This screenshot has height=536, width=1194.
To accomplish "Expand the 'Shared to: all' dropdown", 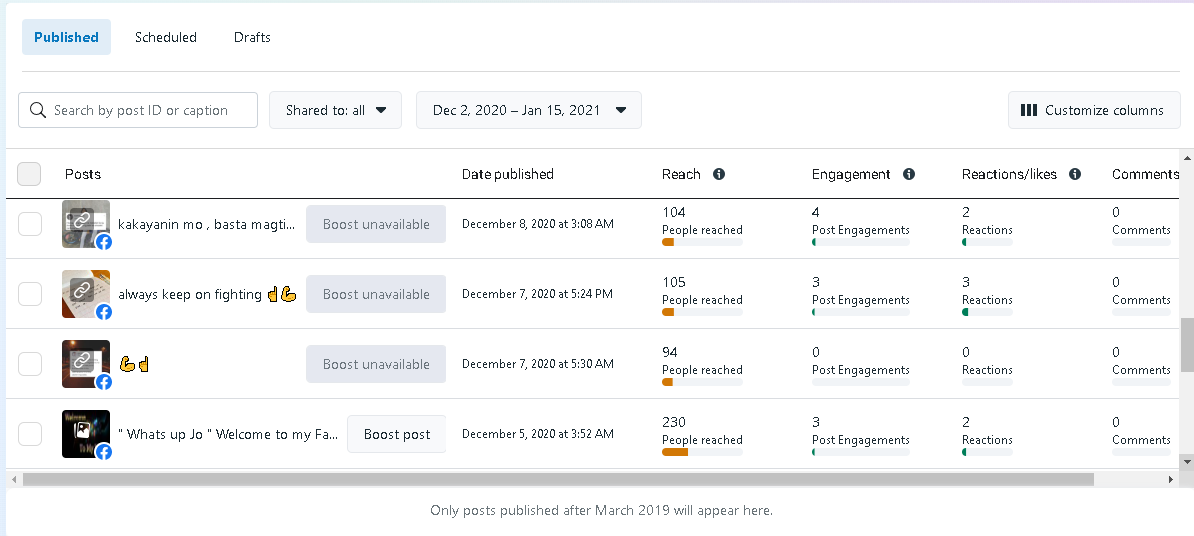I will pyautogui.click(x=335, y=110).
